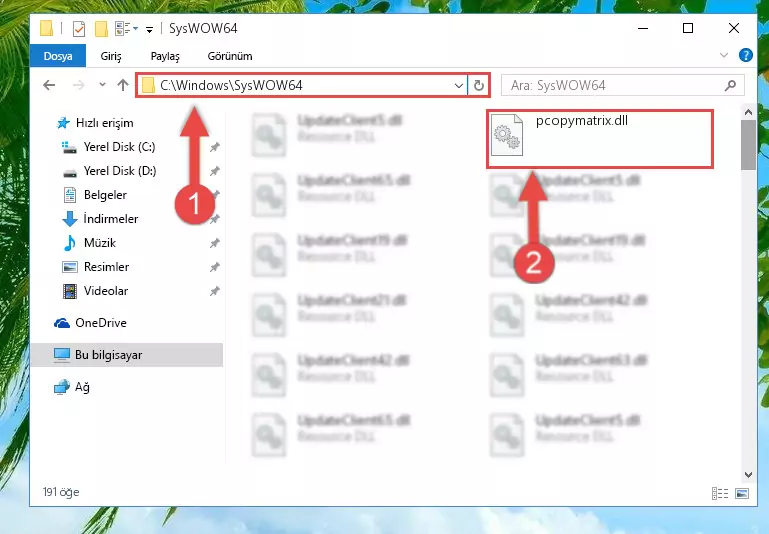Open the Dosya menu tab
The image size is (769, 534).
point(58,56)
